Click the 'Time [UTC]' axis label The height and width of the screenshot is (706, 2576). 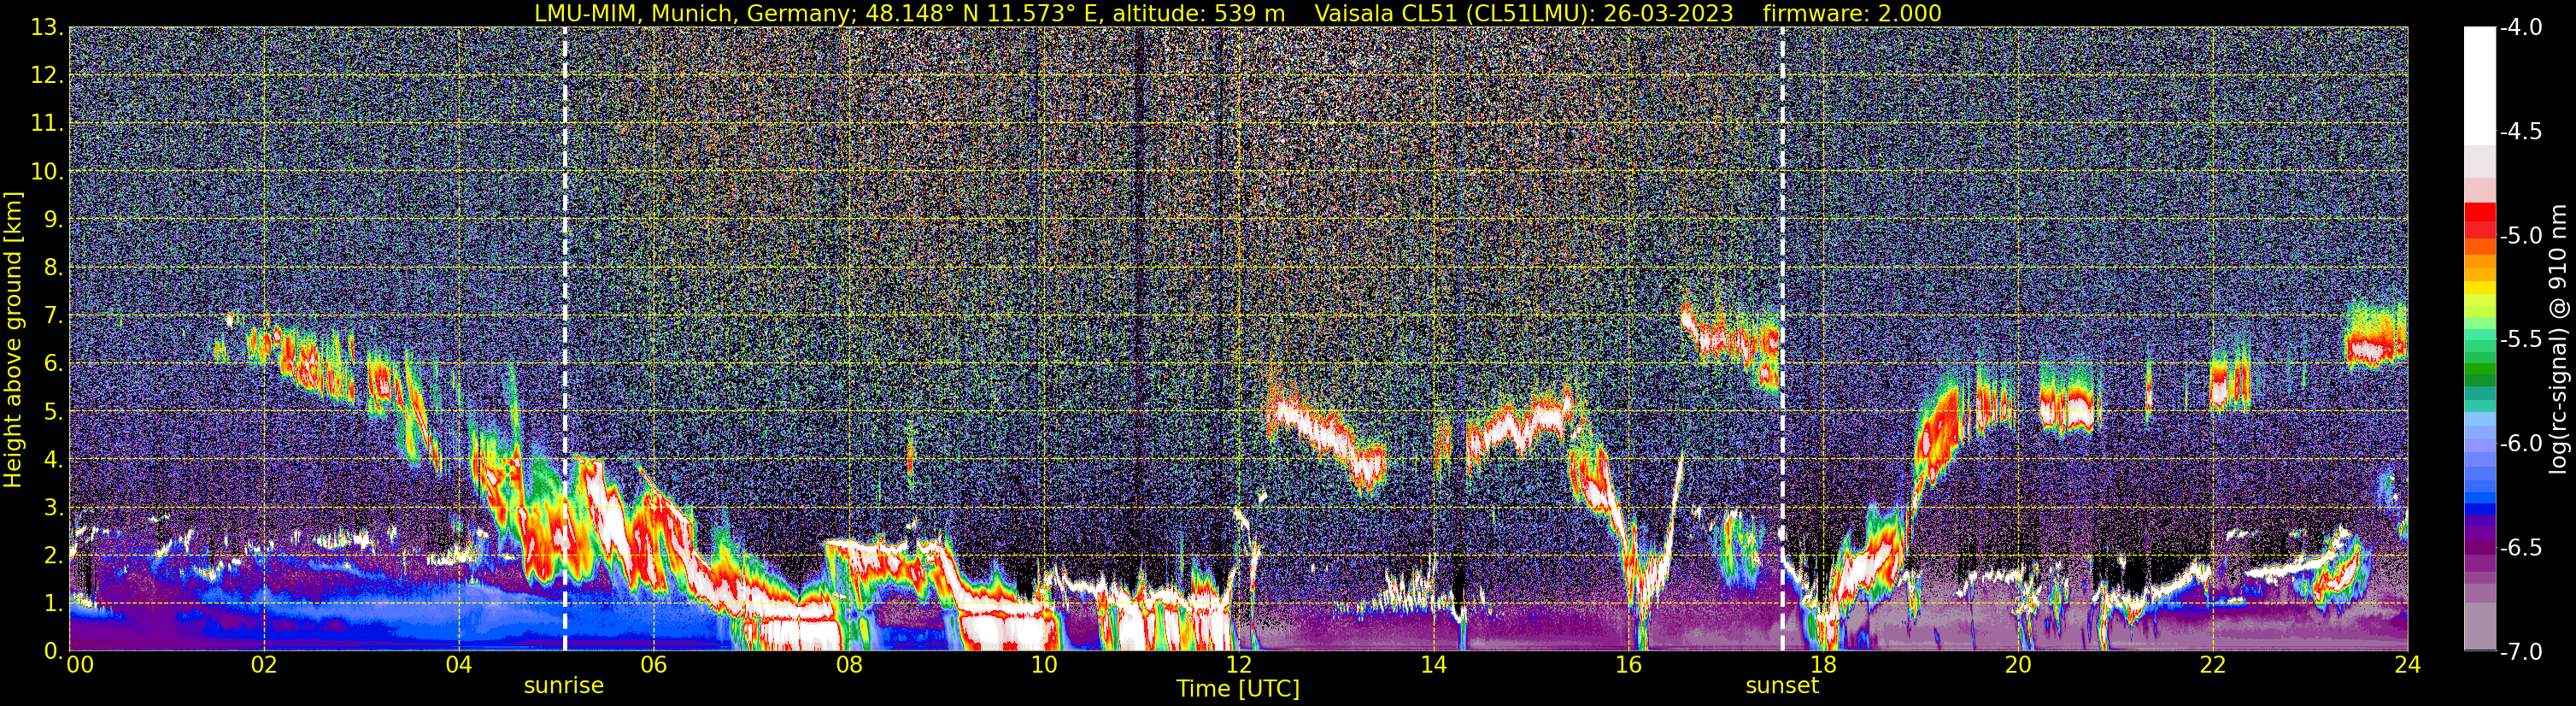pos(1238,689)
